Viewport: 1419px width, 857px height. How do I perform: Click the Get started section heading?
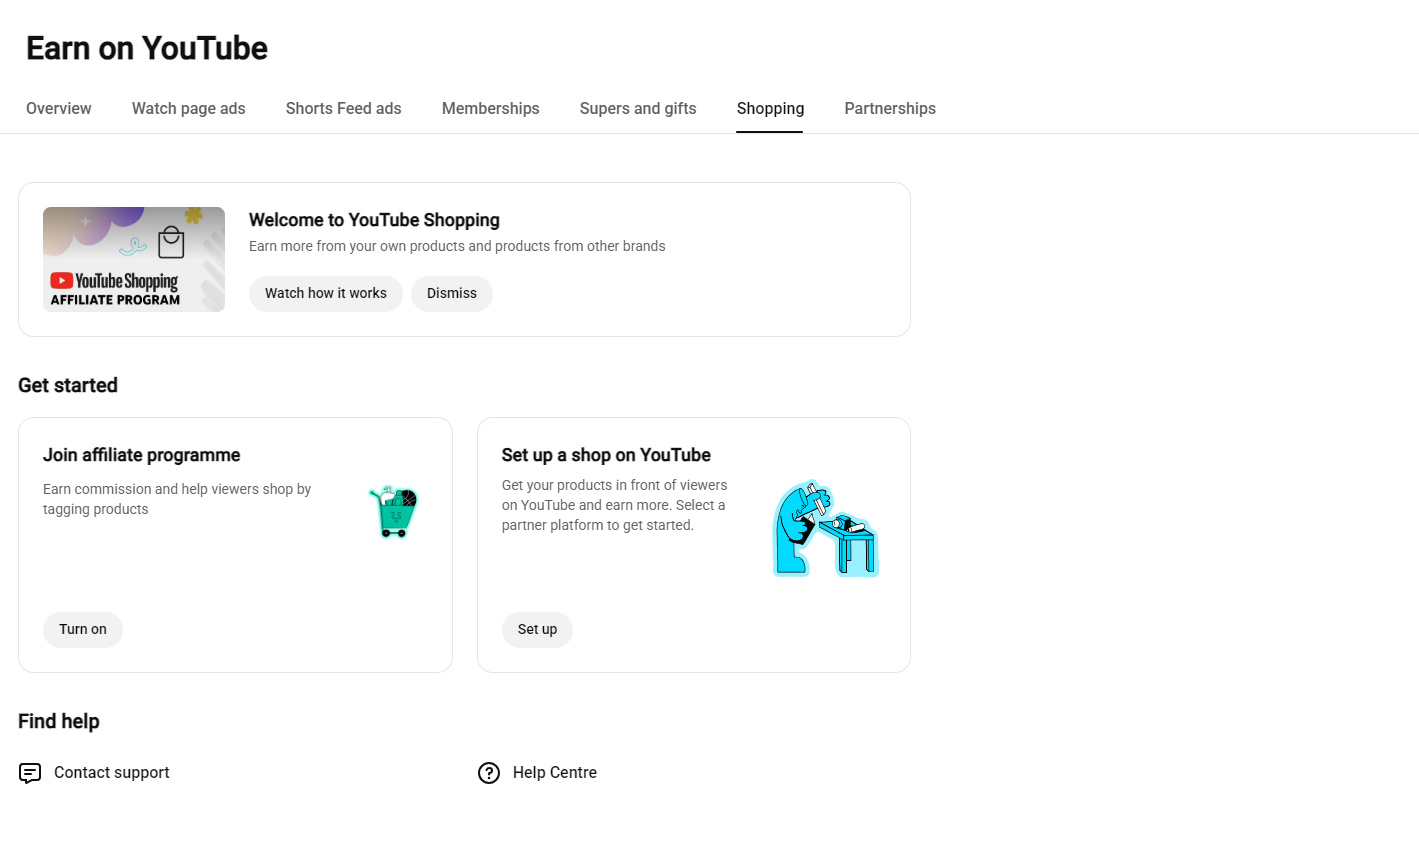[68, 385]
